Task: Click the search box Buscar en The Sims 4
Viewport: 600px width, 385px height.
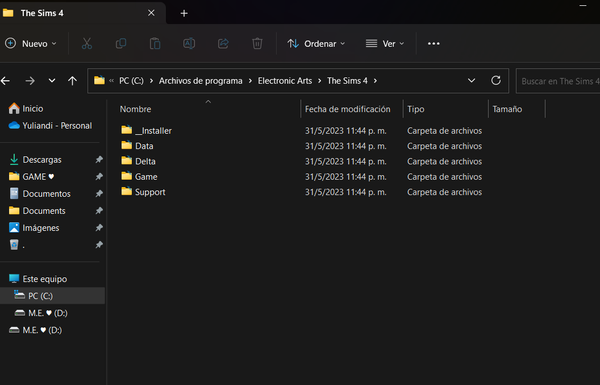Action: tap(558, 81)
